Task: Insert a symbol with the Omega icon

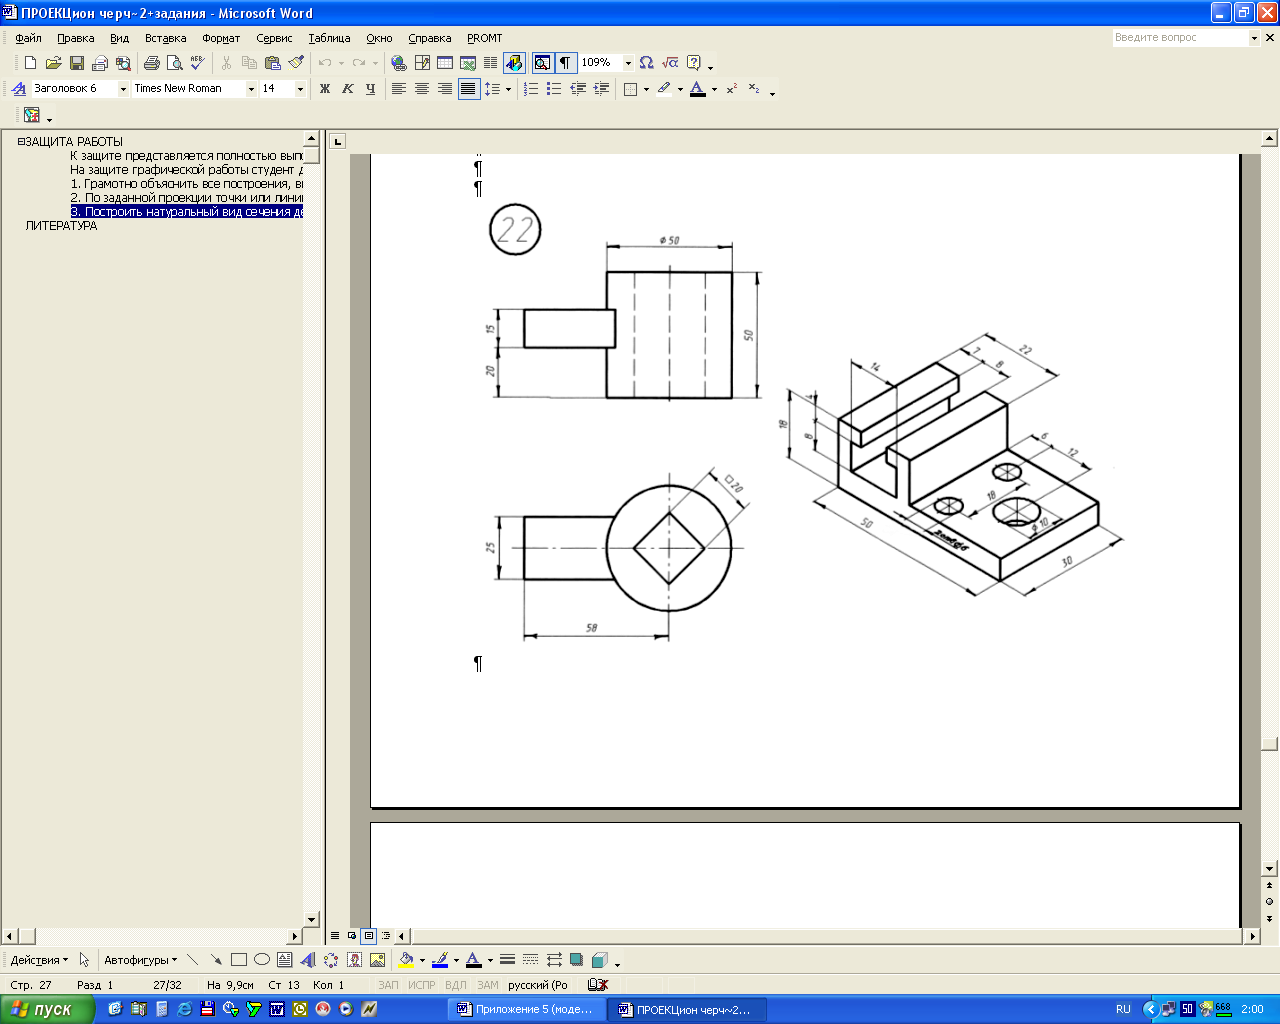Action: click(x=646, y=63)
